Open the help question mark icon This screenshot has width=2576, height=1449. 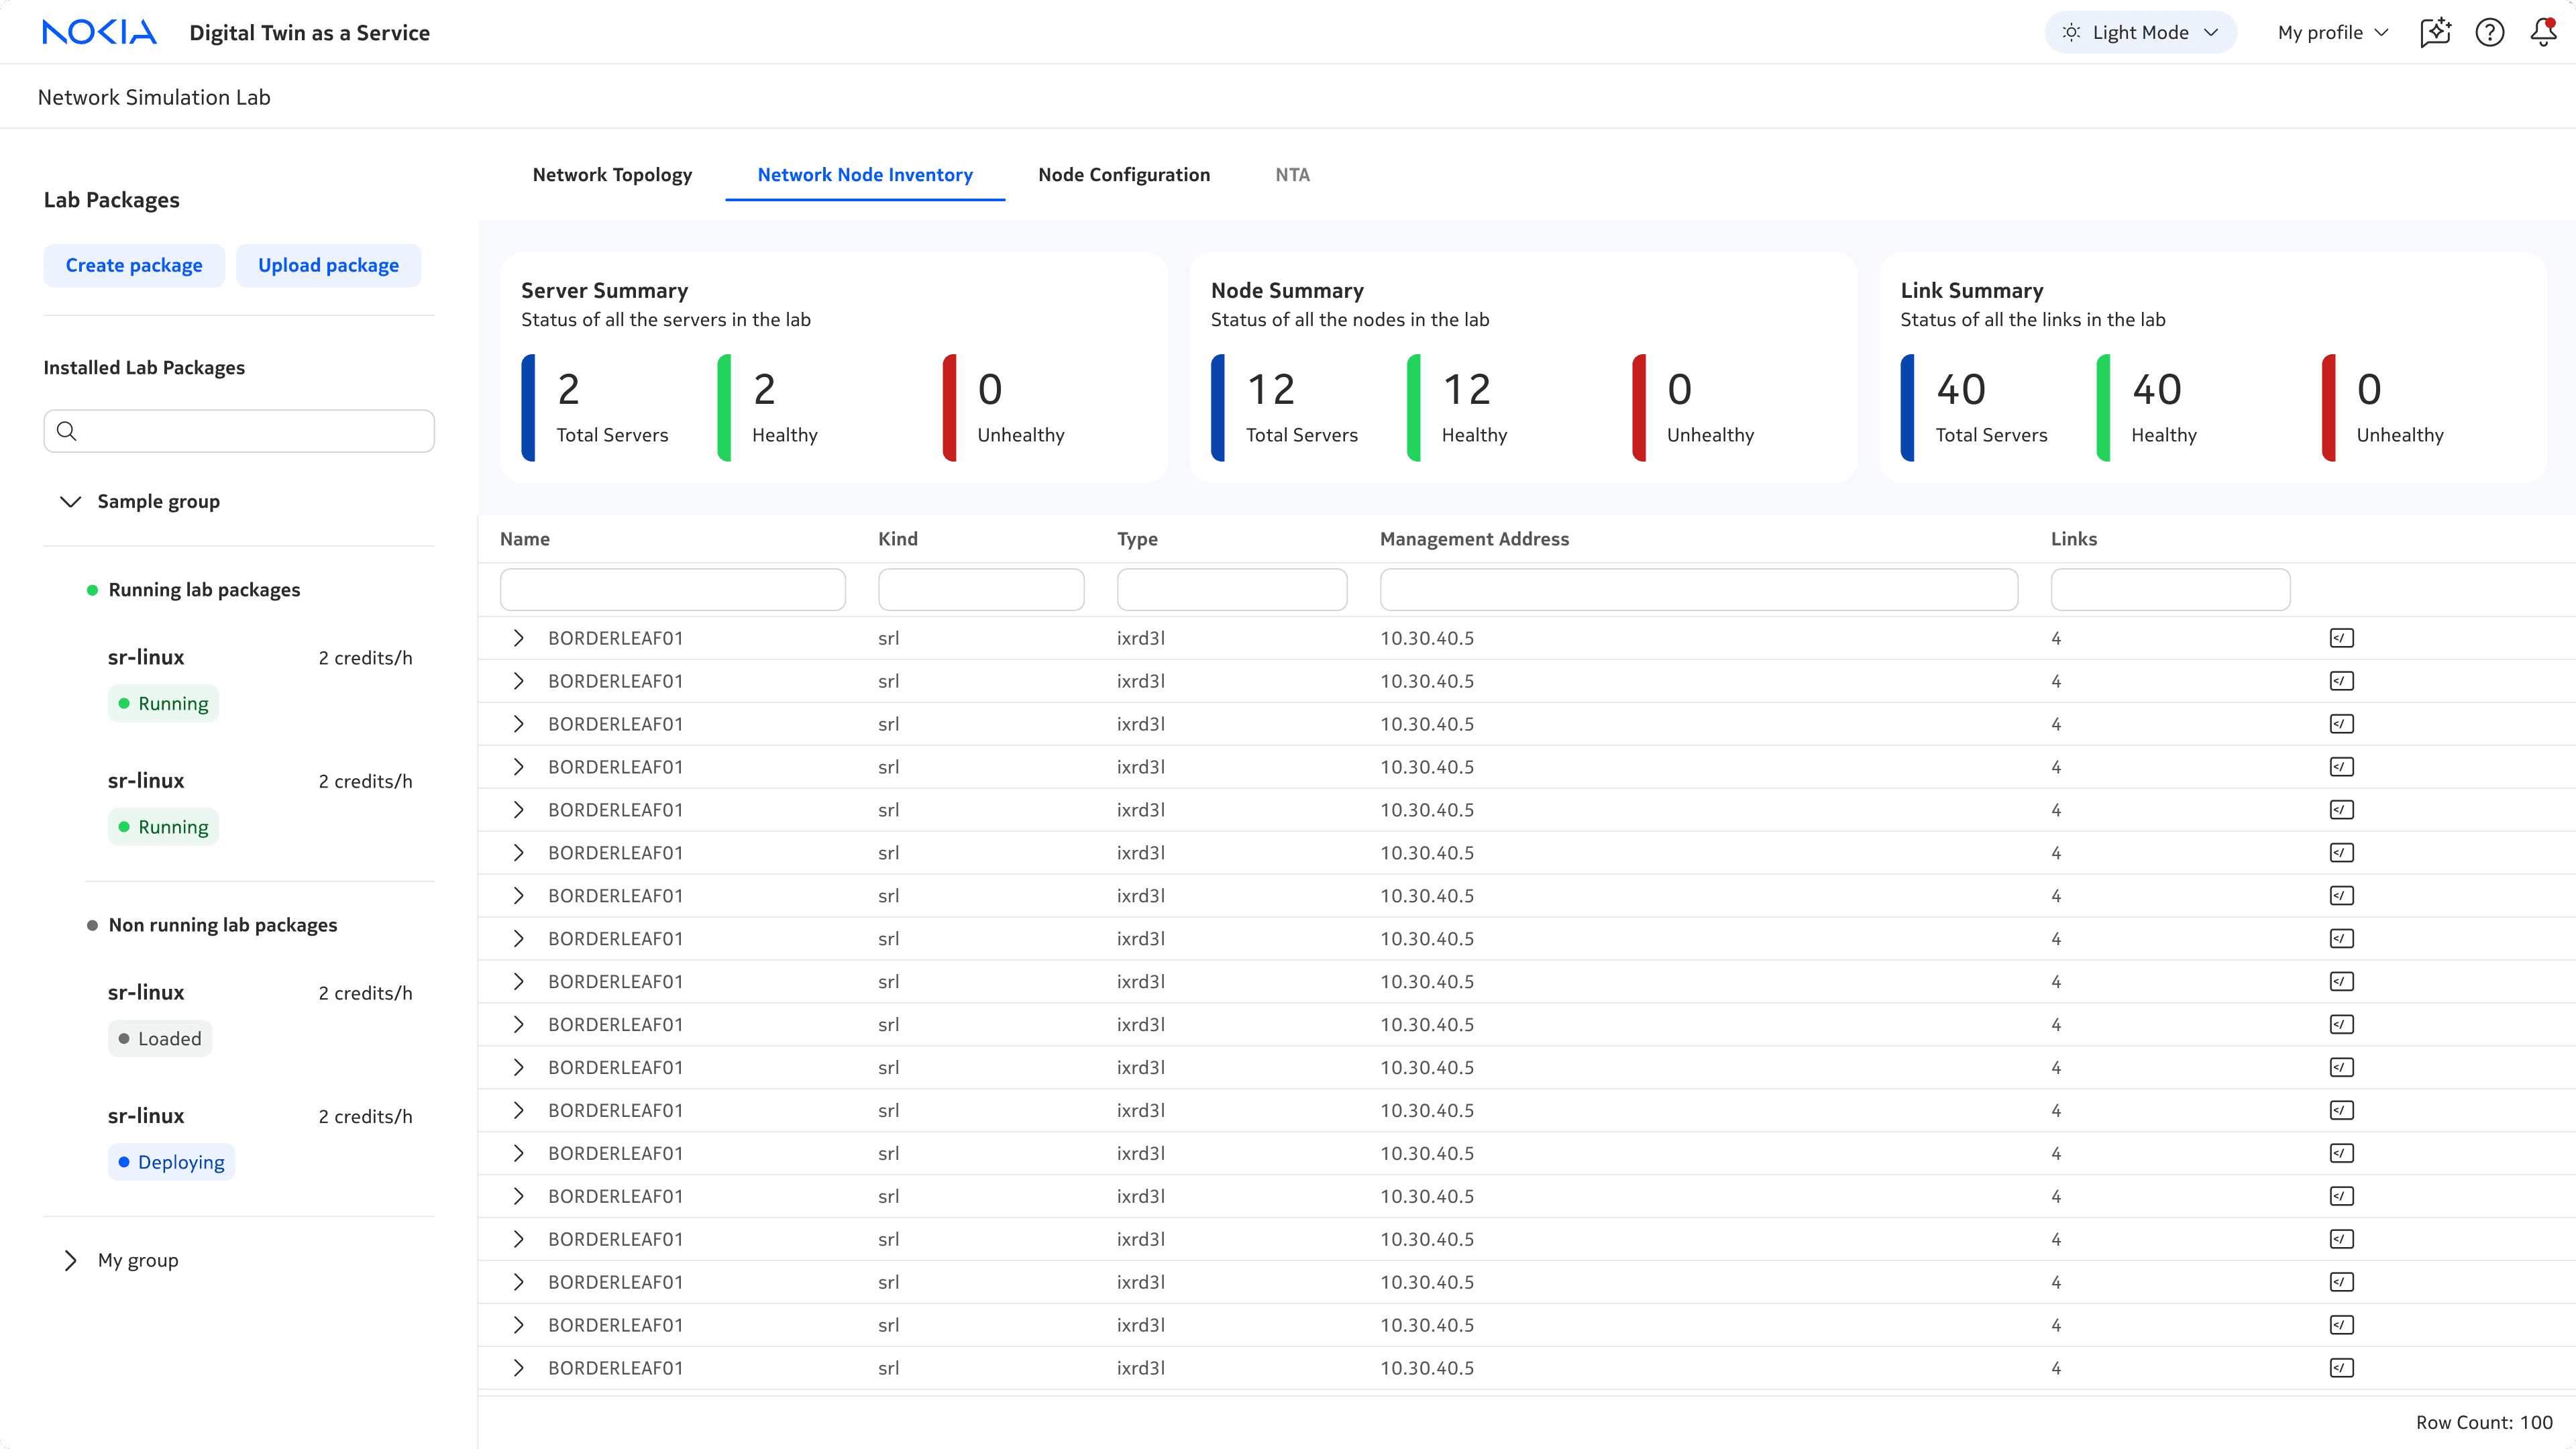pyautogui.click(x=2489, y=32)
